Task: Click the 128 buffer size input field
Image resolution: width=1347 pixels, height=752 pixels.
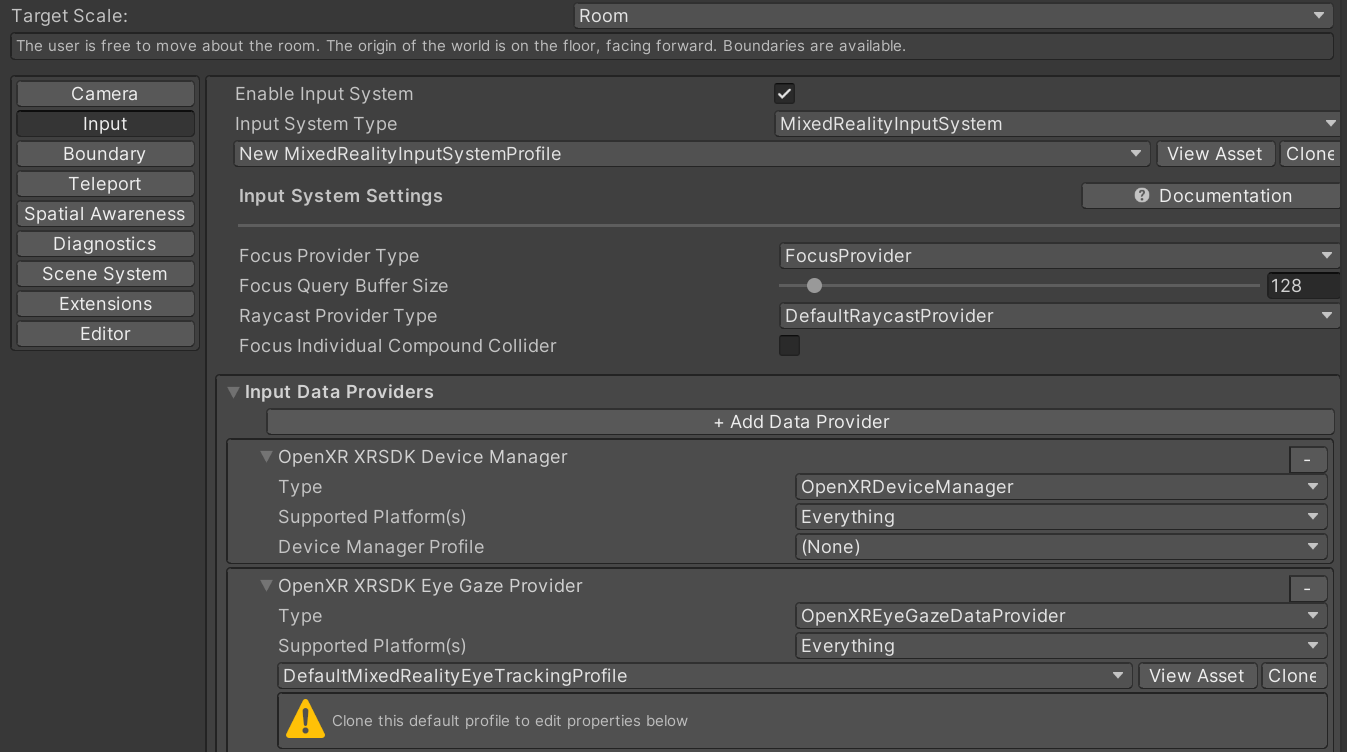Action: click(x=1302, y=285)
